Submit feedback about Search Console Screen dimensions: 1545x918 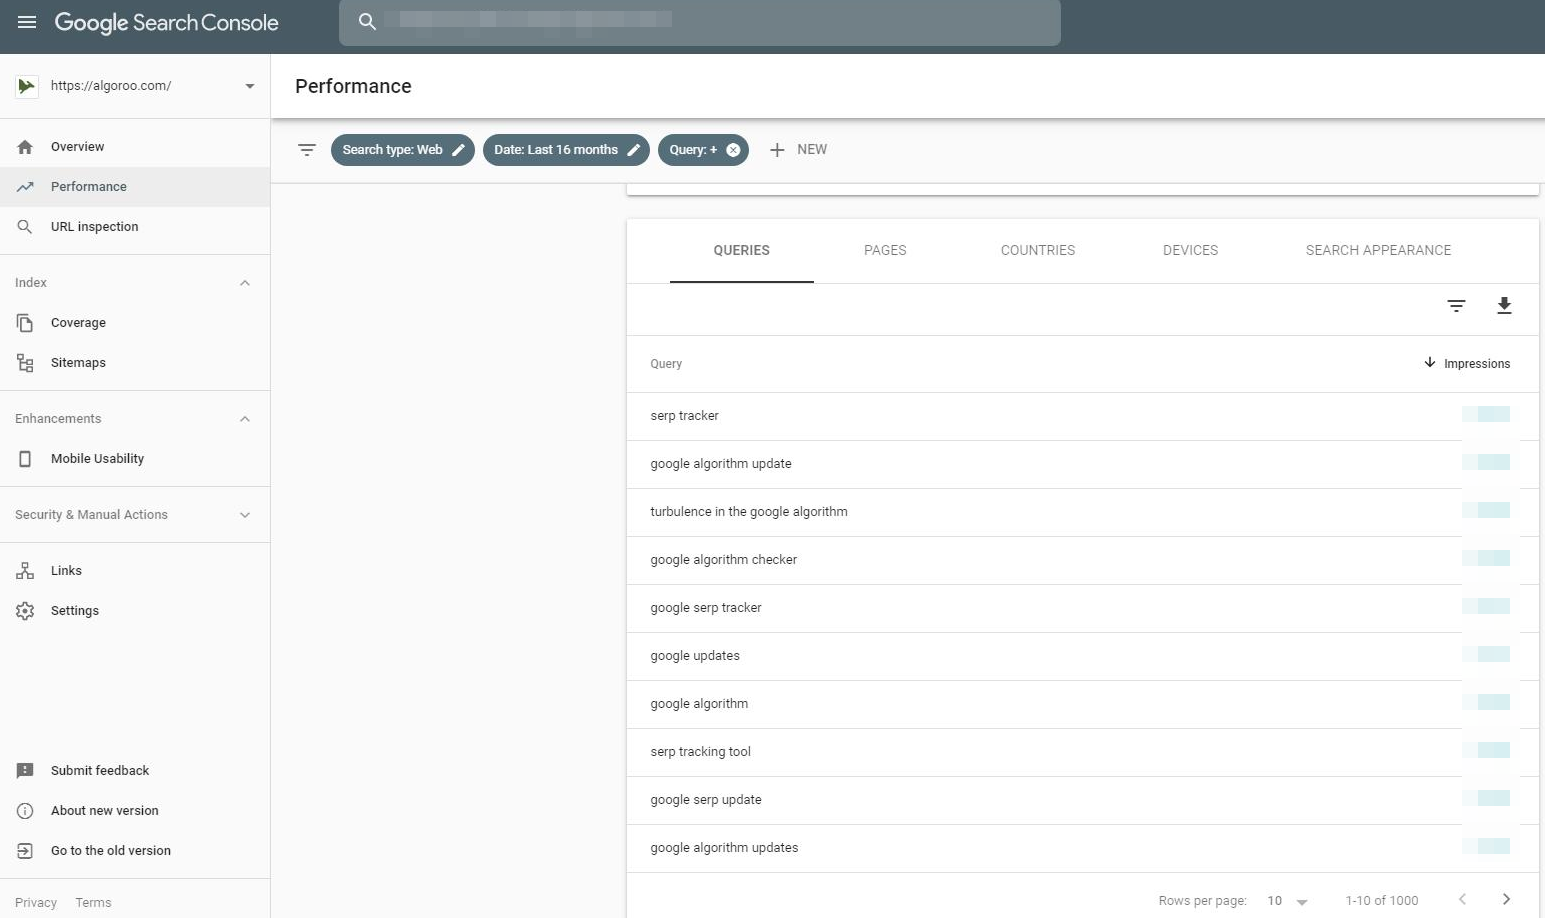point(100,770)
